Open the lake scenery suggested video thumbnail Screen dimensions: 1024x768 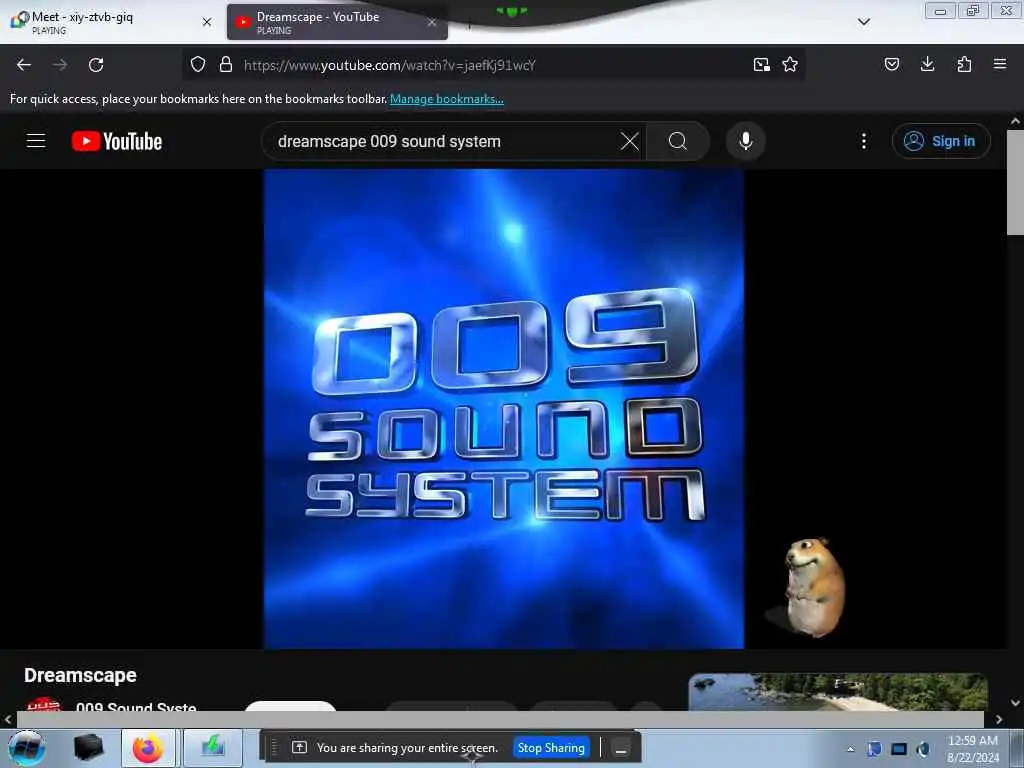tap(838, 692)
